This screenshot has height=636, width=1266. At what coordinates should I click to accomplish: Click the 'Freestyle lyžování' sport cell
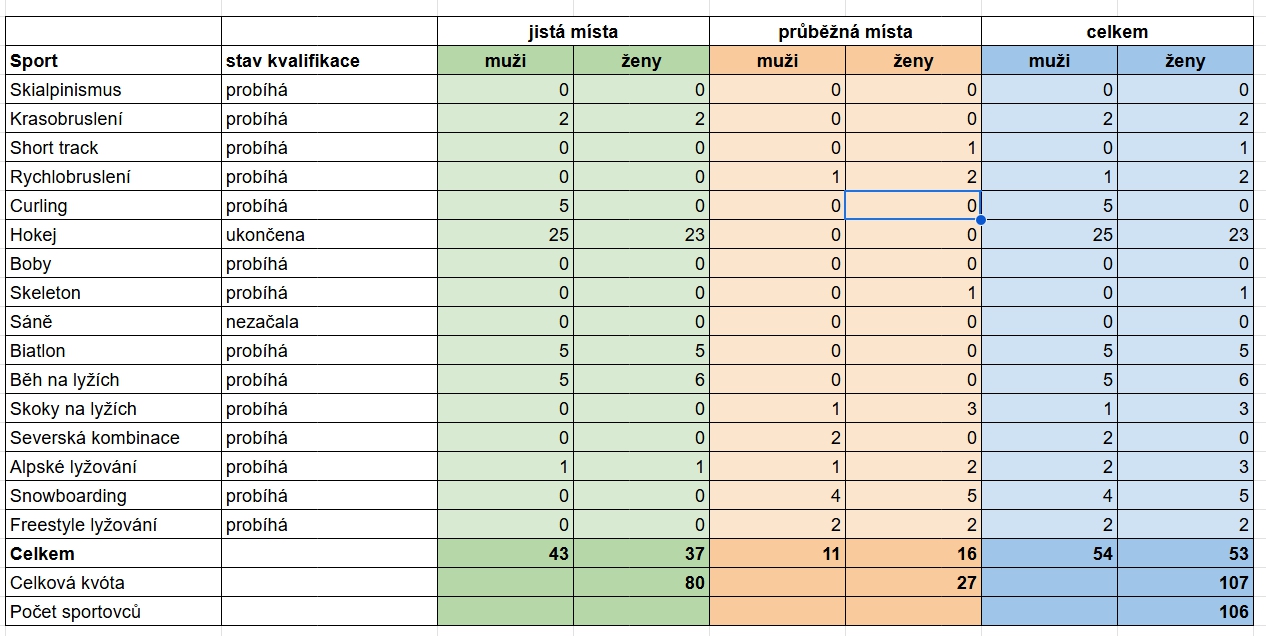coord(114,525)
